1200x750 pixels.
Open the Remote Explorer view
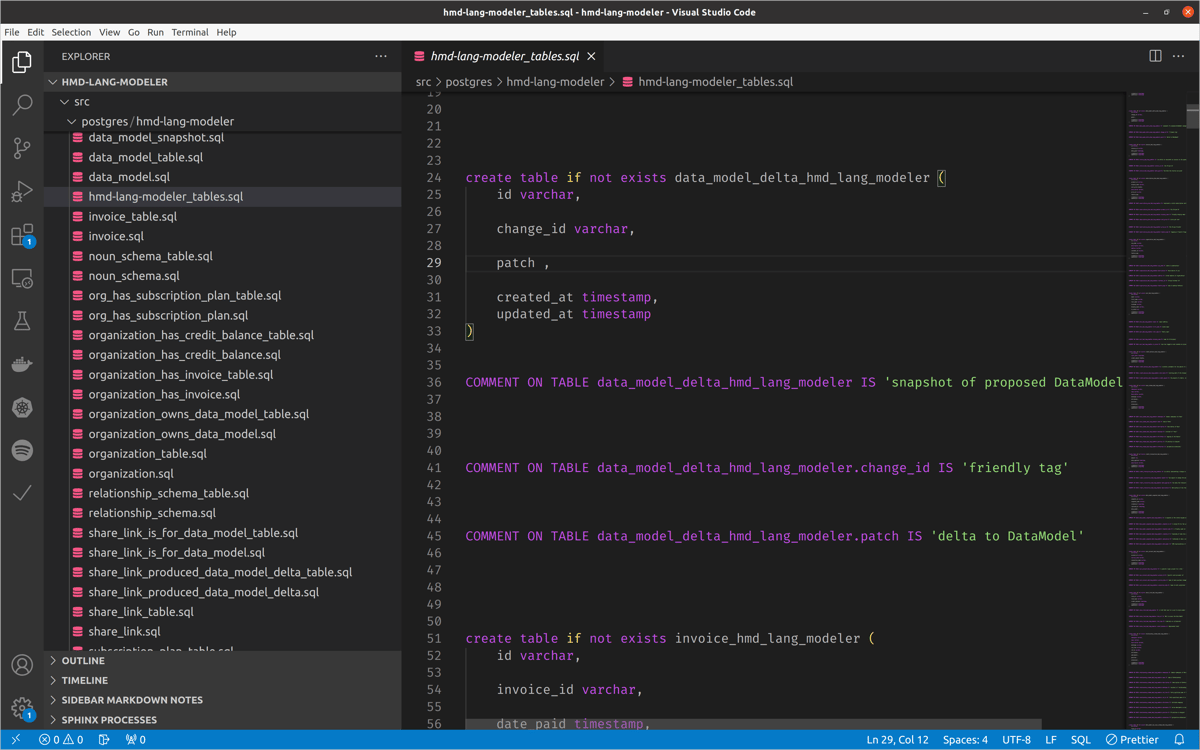click(x=22, y=278)
